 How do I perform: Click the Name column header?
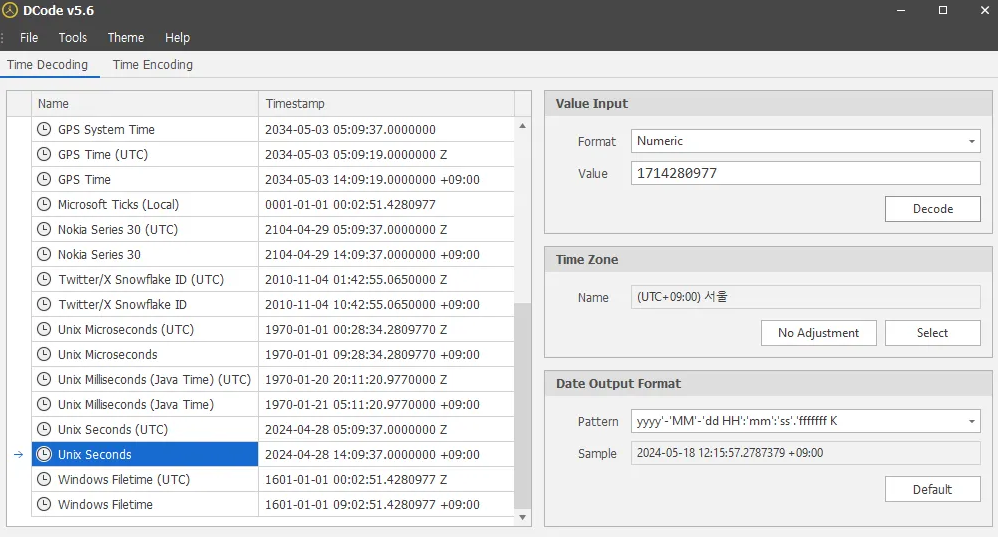(x=144, y=104)
